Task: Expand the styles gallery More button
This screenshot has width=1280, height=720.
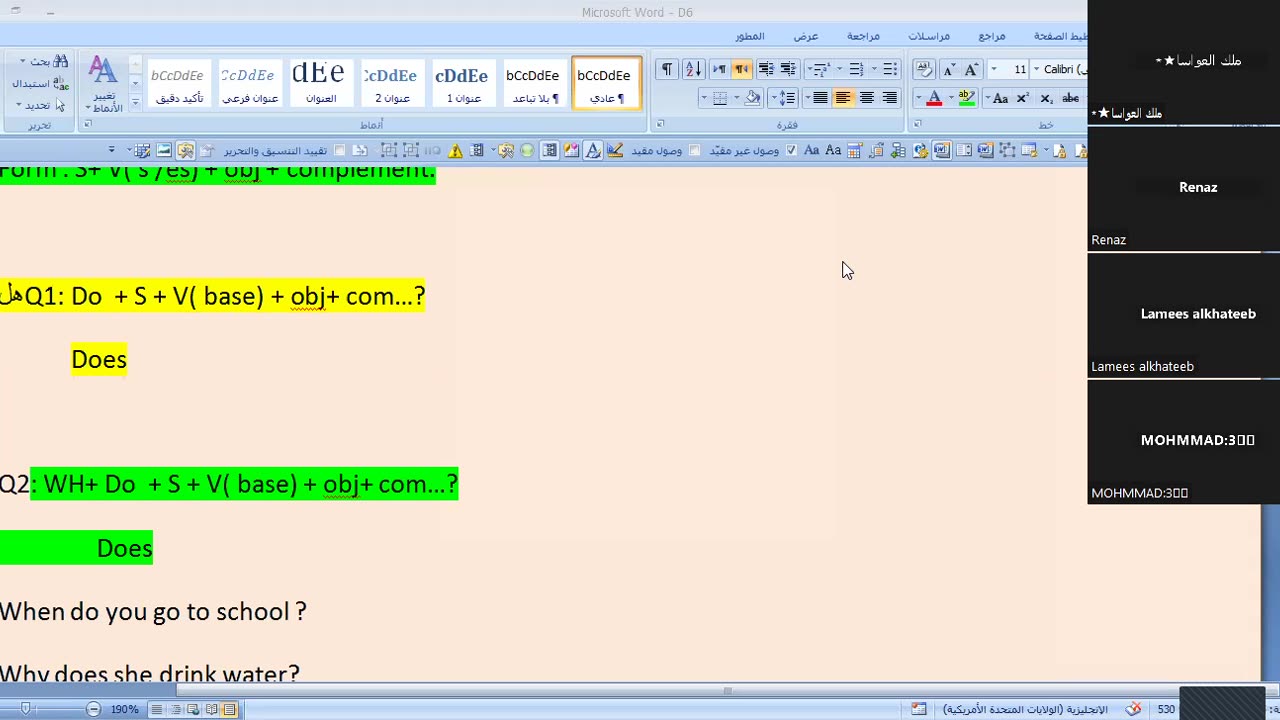Action: [136, 101]
